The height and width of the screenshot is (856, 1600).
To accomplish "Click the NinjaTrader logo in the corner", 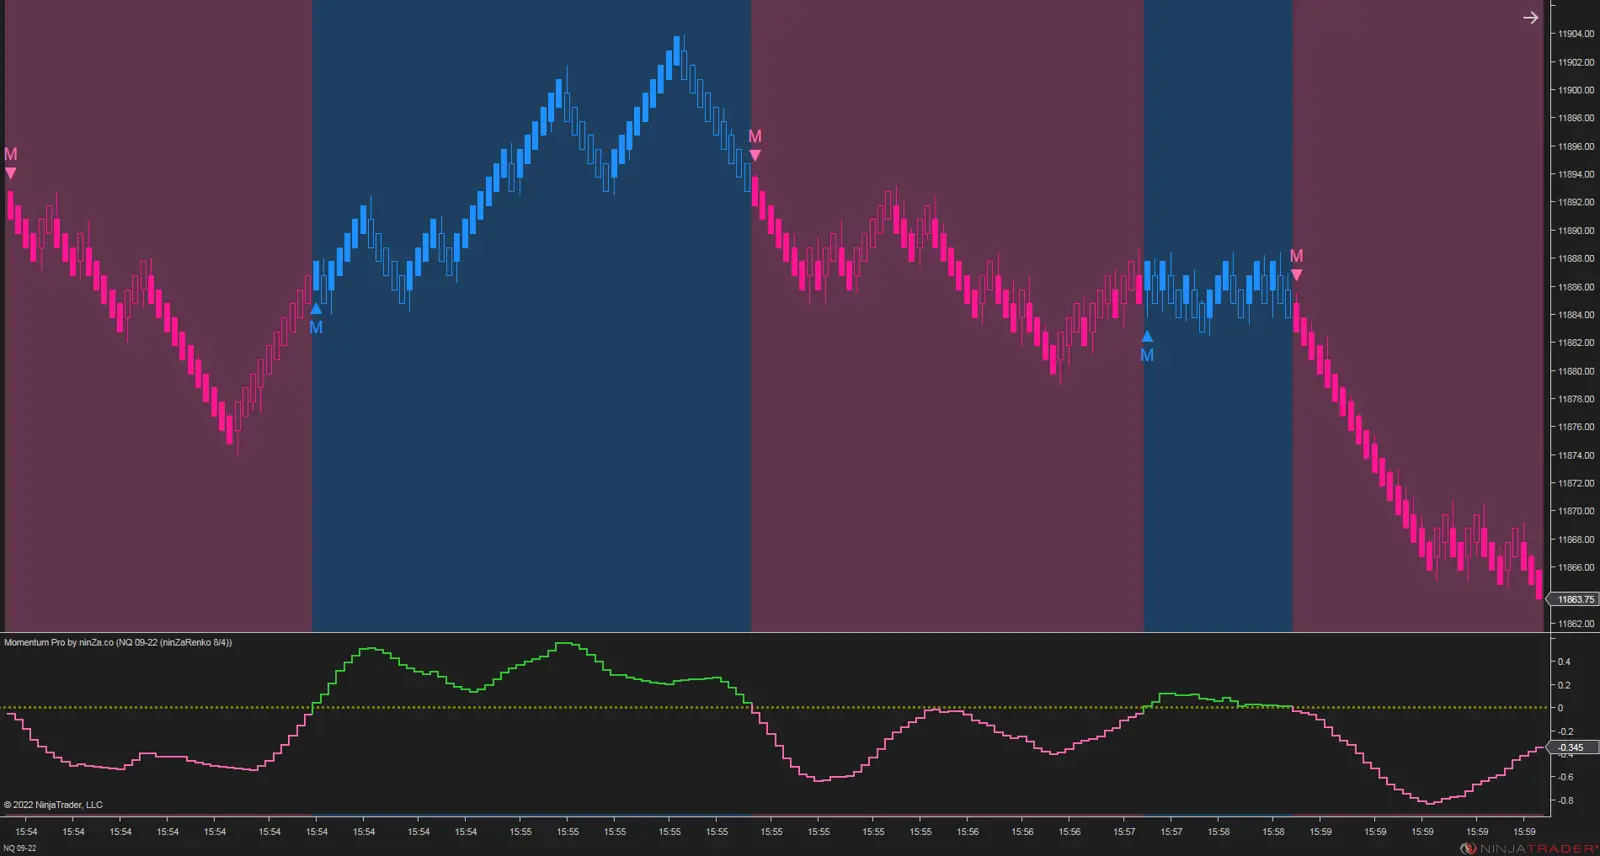I will point(1529,848).
